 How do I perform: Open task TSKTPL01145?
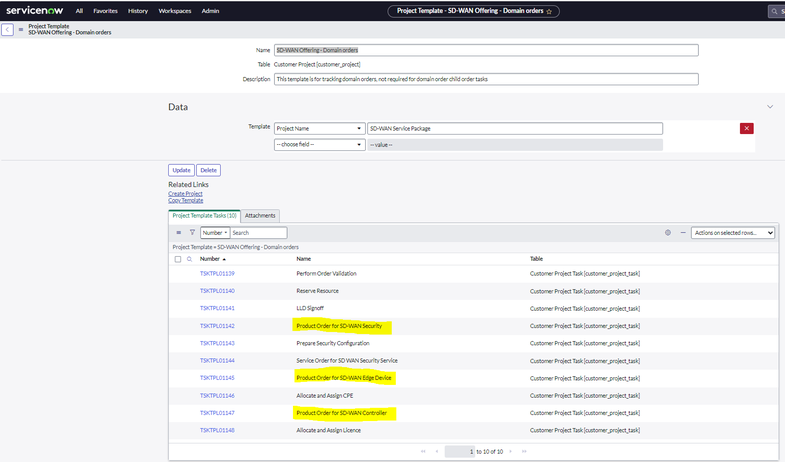(217, 378)
